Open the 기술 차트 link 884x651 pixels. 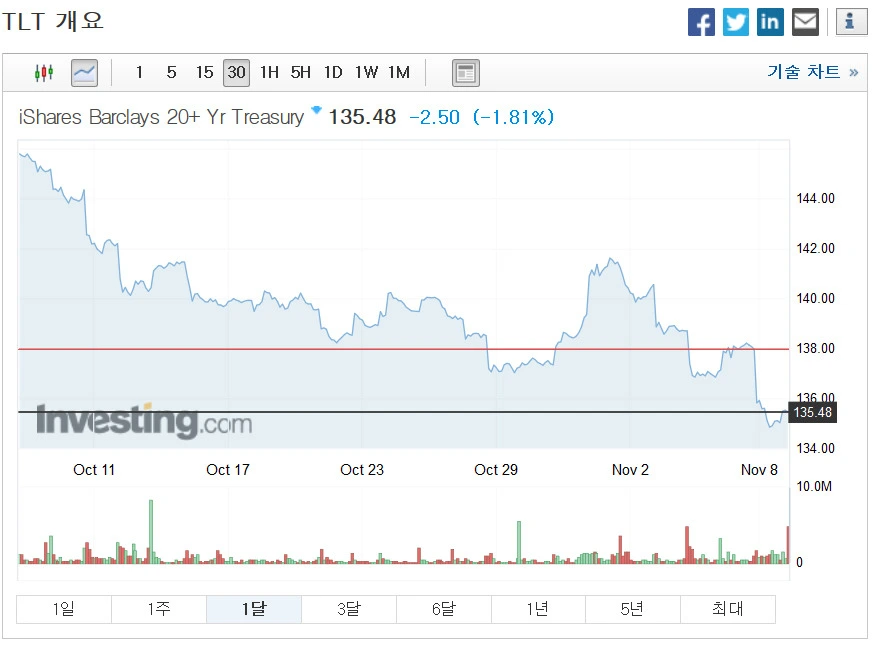[812, 72]
